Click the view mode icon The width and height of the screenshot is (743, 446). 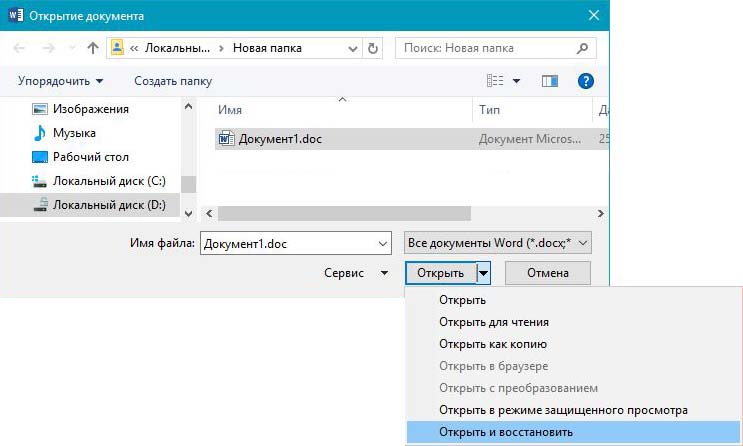(495, 81)
